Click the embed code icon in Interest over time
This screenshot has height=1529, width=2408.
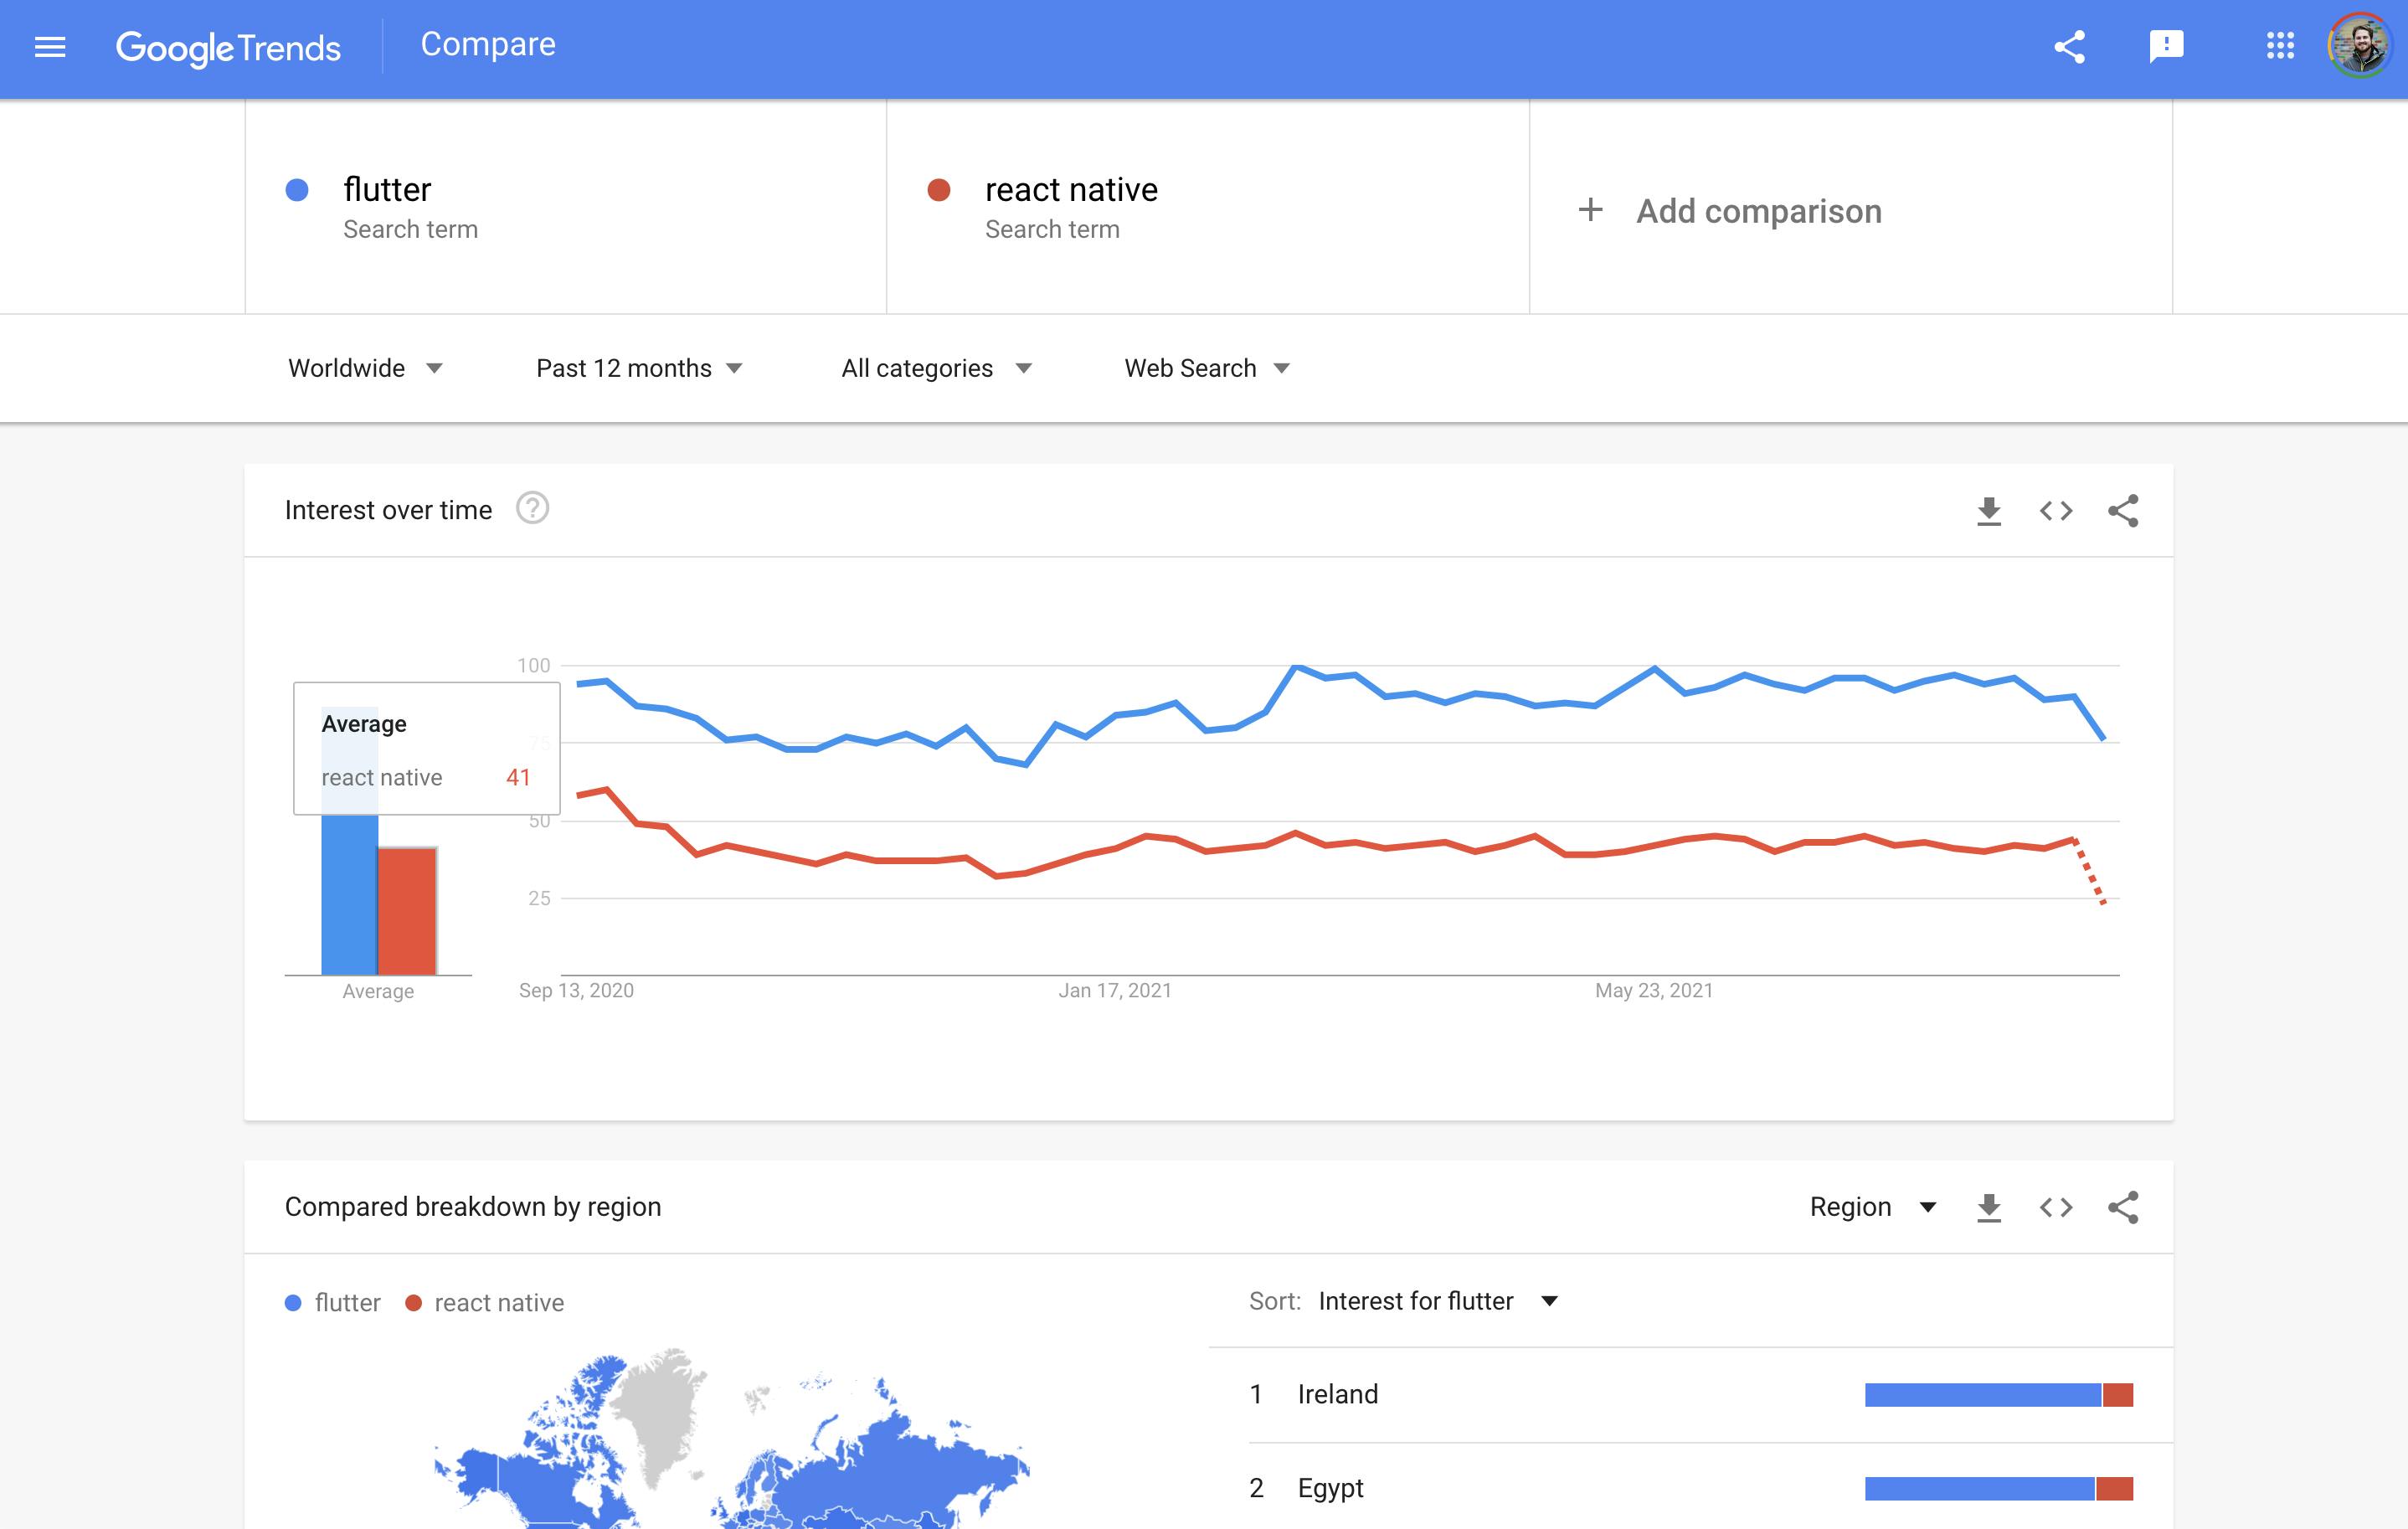click(2056, 511)
